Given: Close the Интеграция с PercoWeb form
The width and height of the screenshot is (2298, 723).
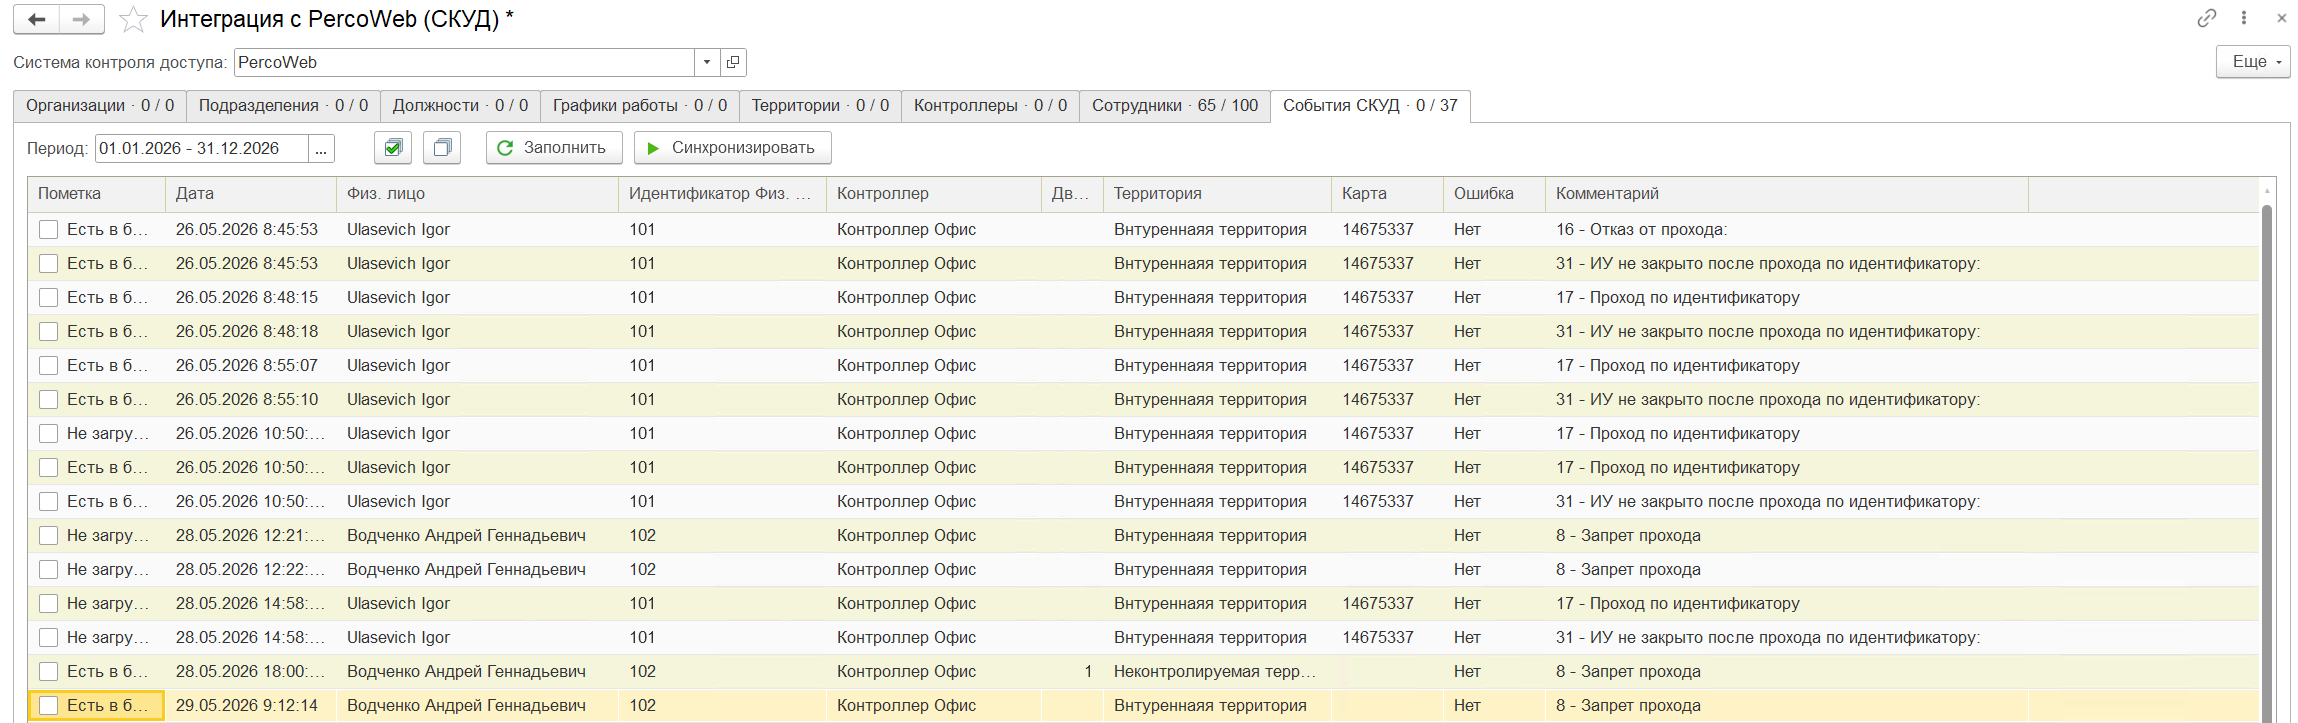Looking at the screenshot, I should coord(2281,18).
